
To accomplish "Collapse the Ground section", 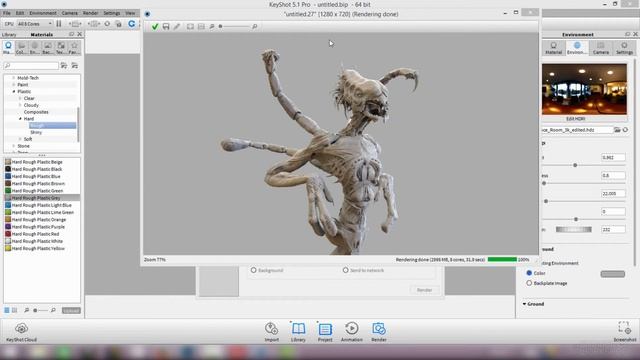I will 524,304.
